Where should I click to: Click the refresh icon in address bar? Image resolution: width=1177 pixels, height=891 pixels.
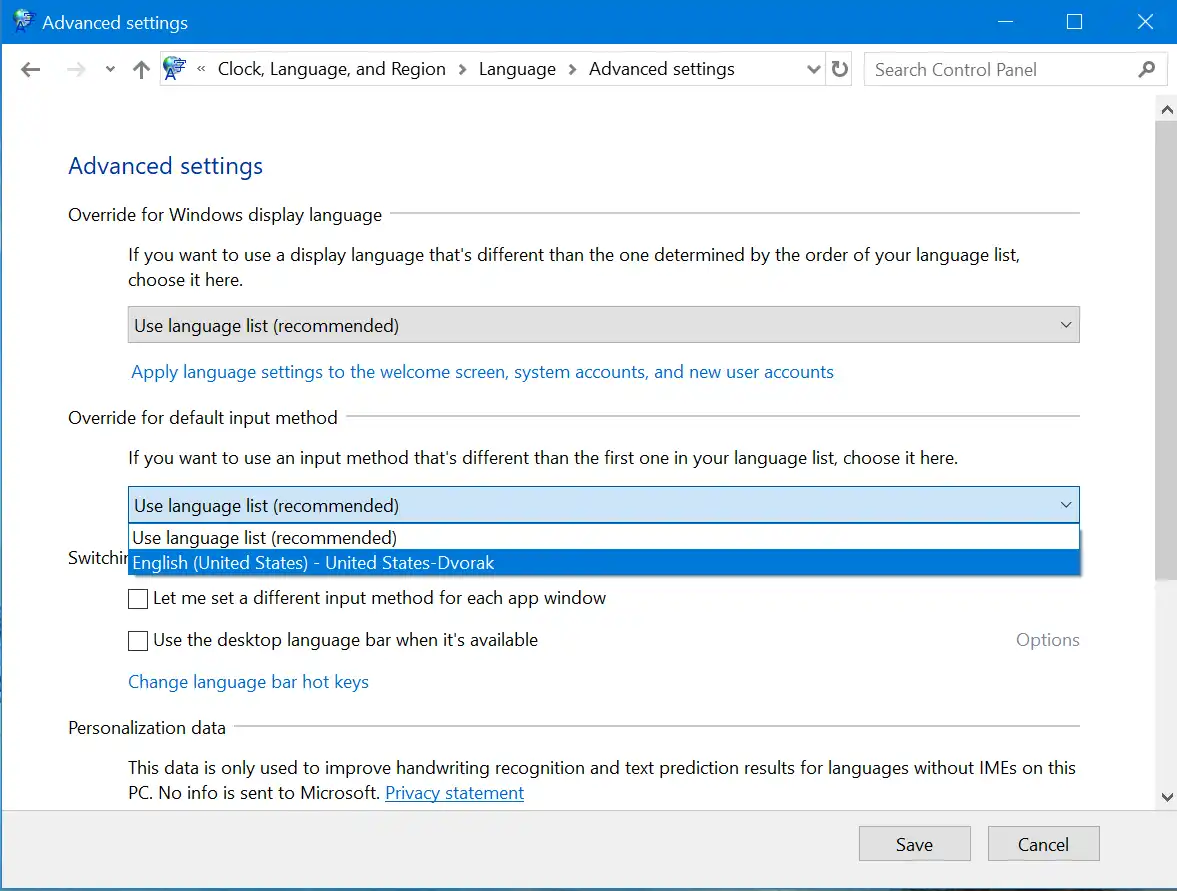click(839, 69)
